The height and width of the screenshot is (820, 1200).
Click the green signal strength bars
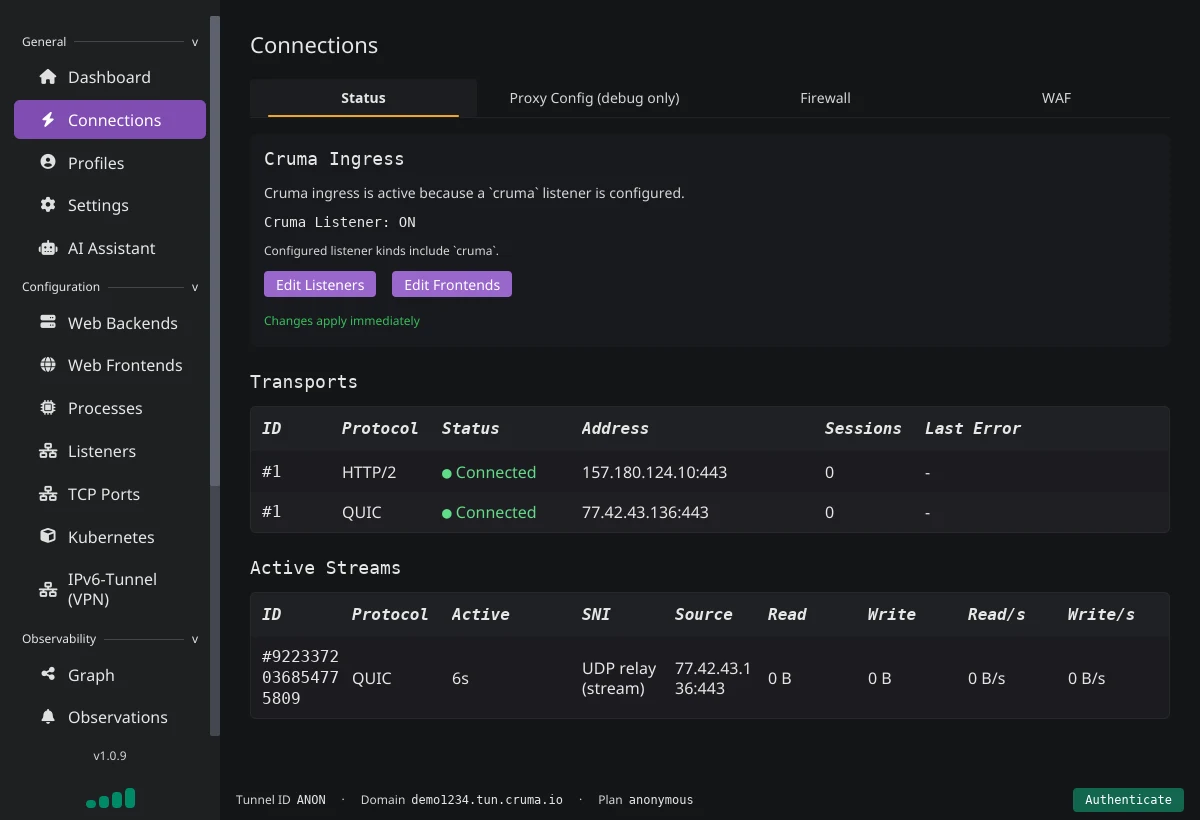(110, 798)
